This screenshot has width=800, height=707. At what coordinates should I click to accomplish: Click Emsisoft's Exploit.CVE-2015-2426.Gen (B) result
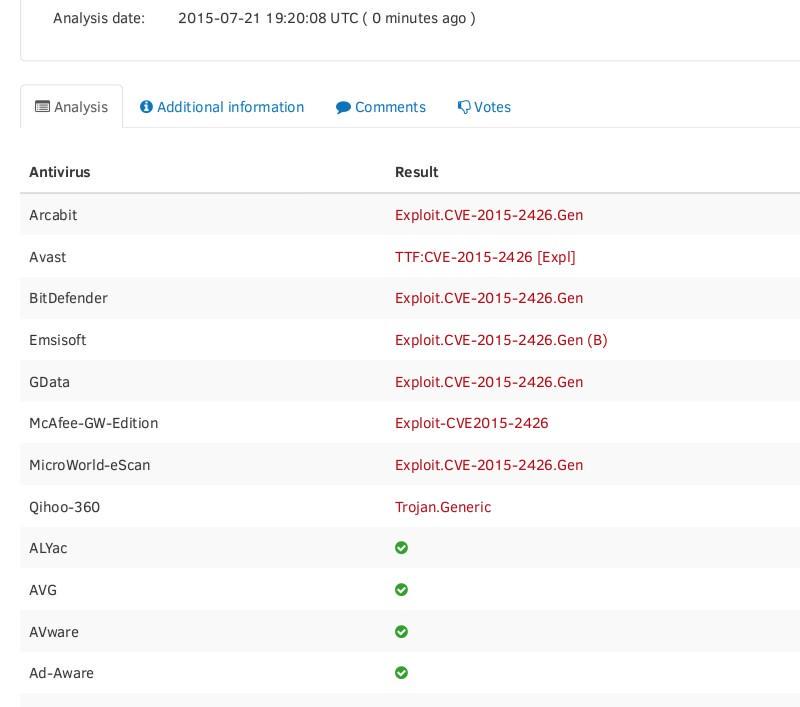tap(501, 340)
